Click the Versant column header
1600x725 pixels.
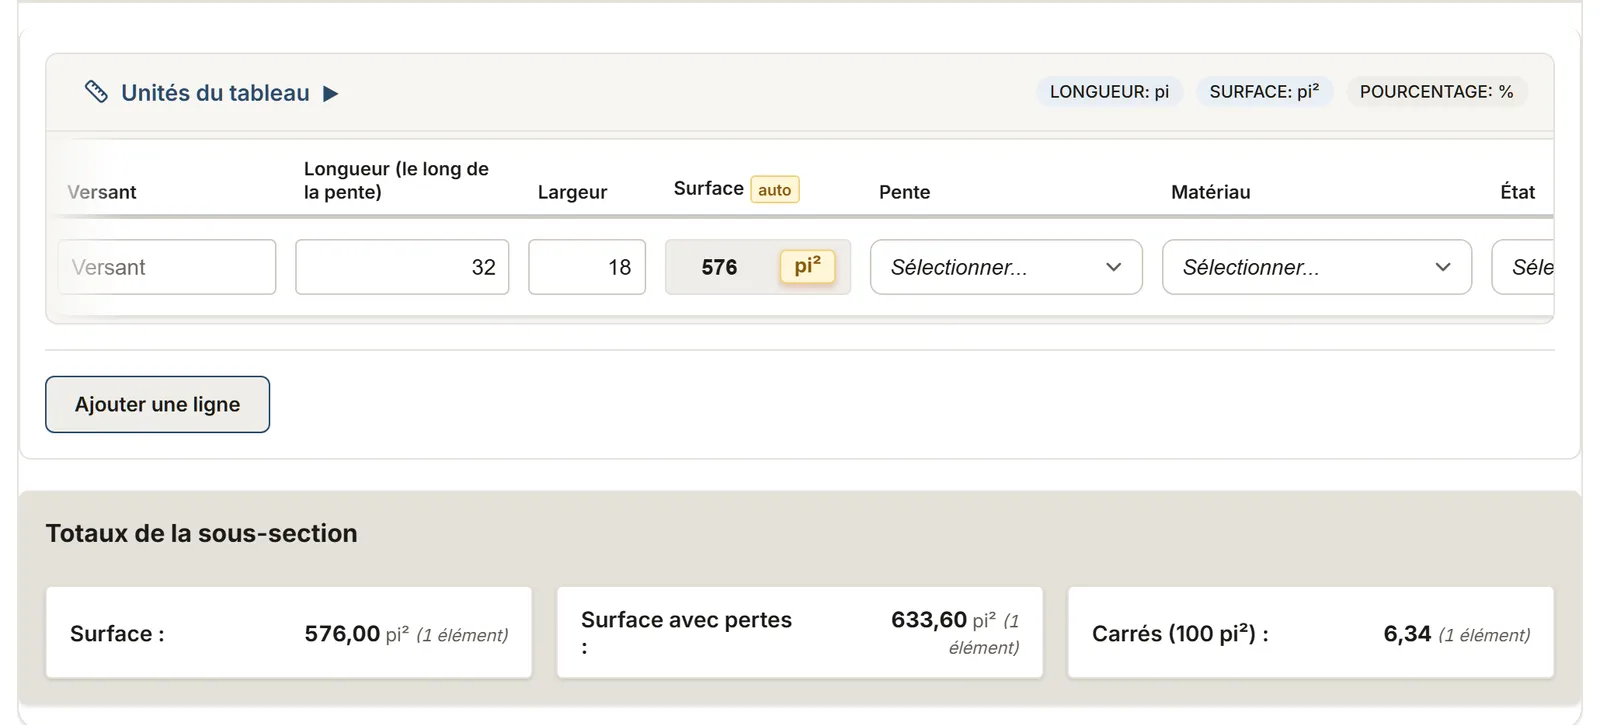click(x=102, y=192)
